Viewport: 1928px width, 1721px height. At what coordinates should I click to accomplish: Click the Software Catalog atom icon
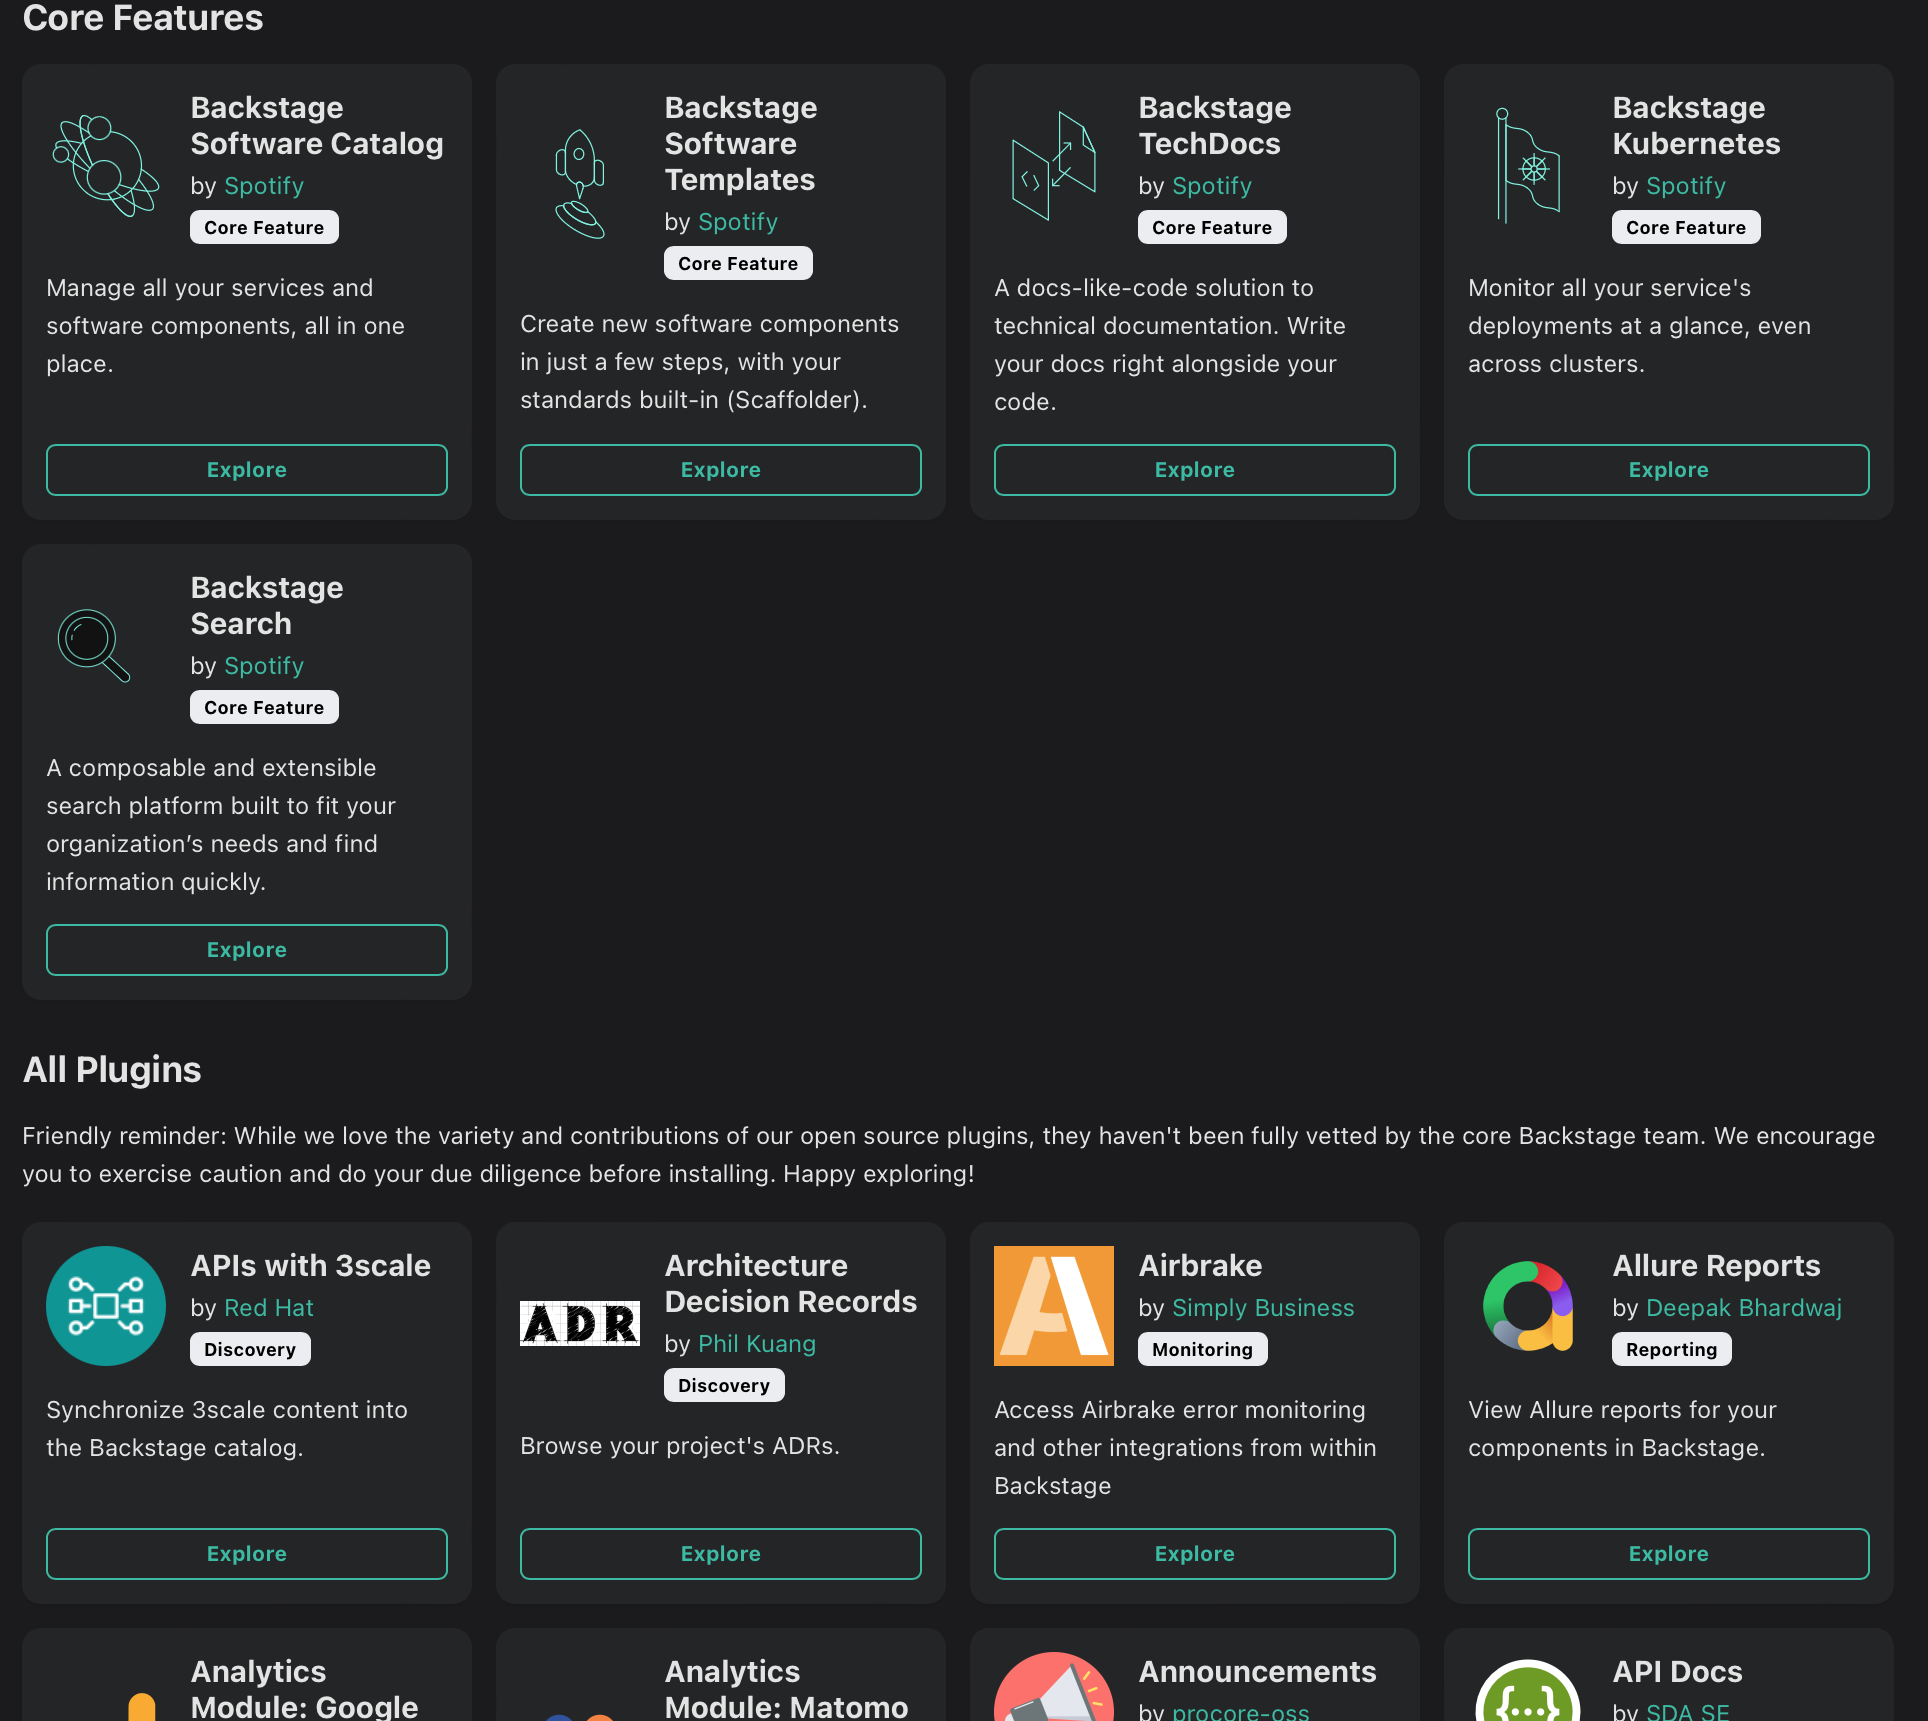(x=106, y=166)
